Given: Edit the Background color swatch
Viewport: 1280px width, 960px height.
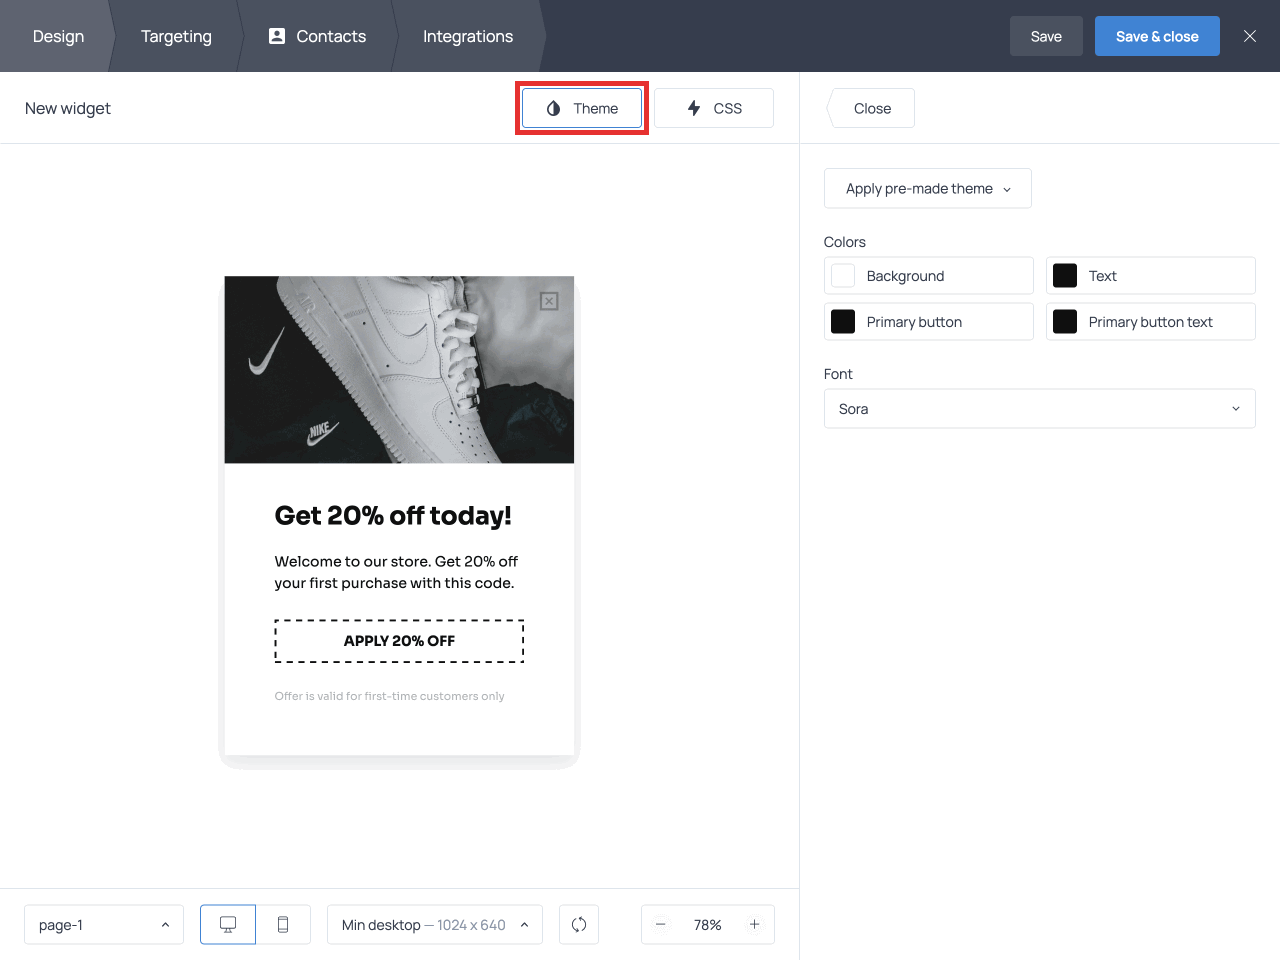Looking at the screenshot, I should pos(843,275).
